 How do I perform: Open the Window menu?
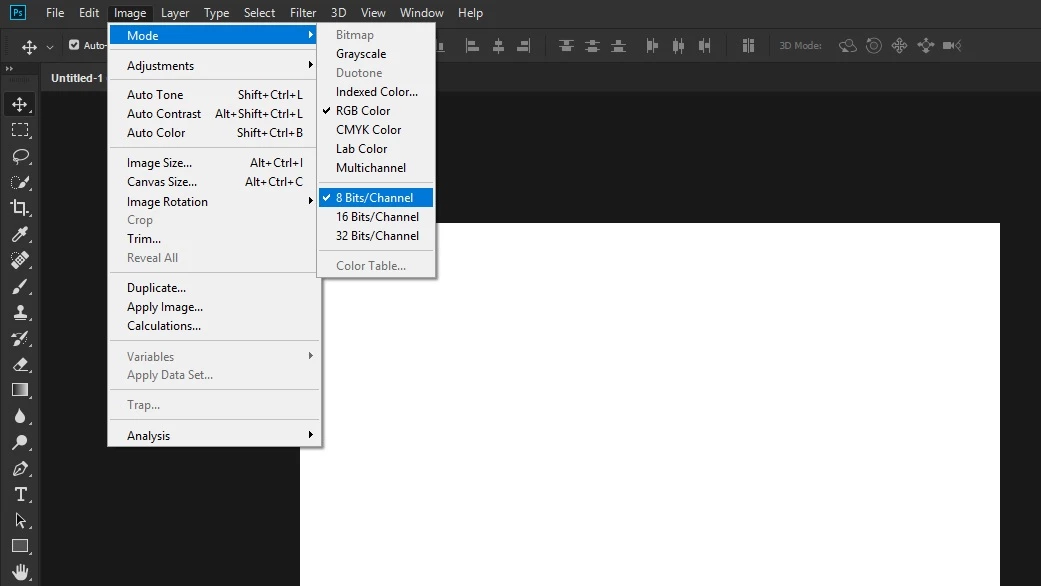(422, 13)
